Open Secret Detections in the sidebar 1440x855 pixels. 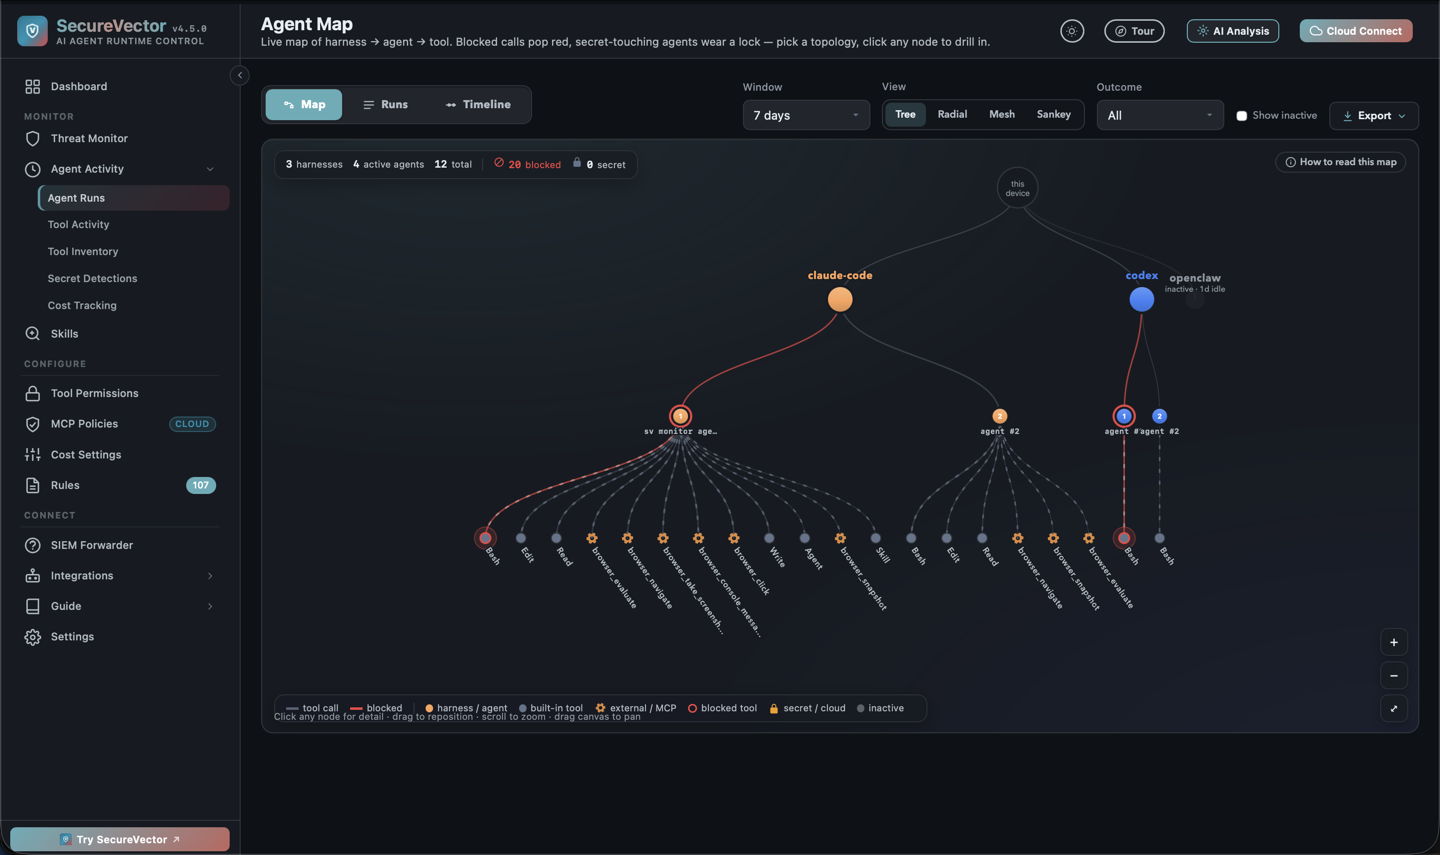[92, 279]
